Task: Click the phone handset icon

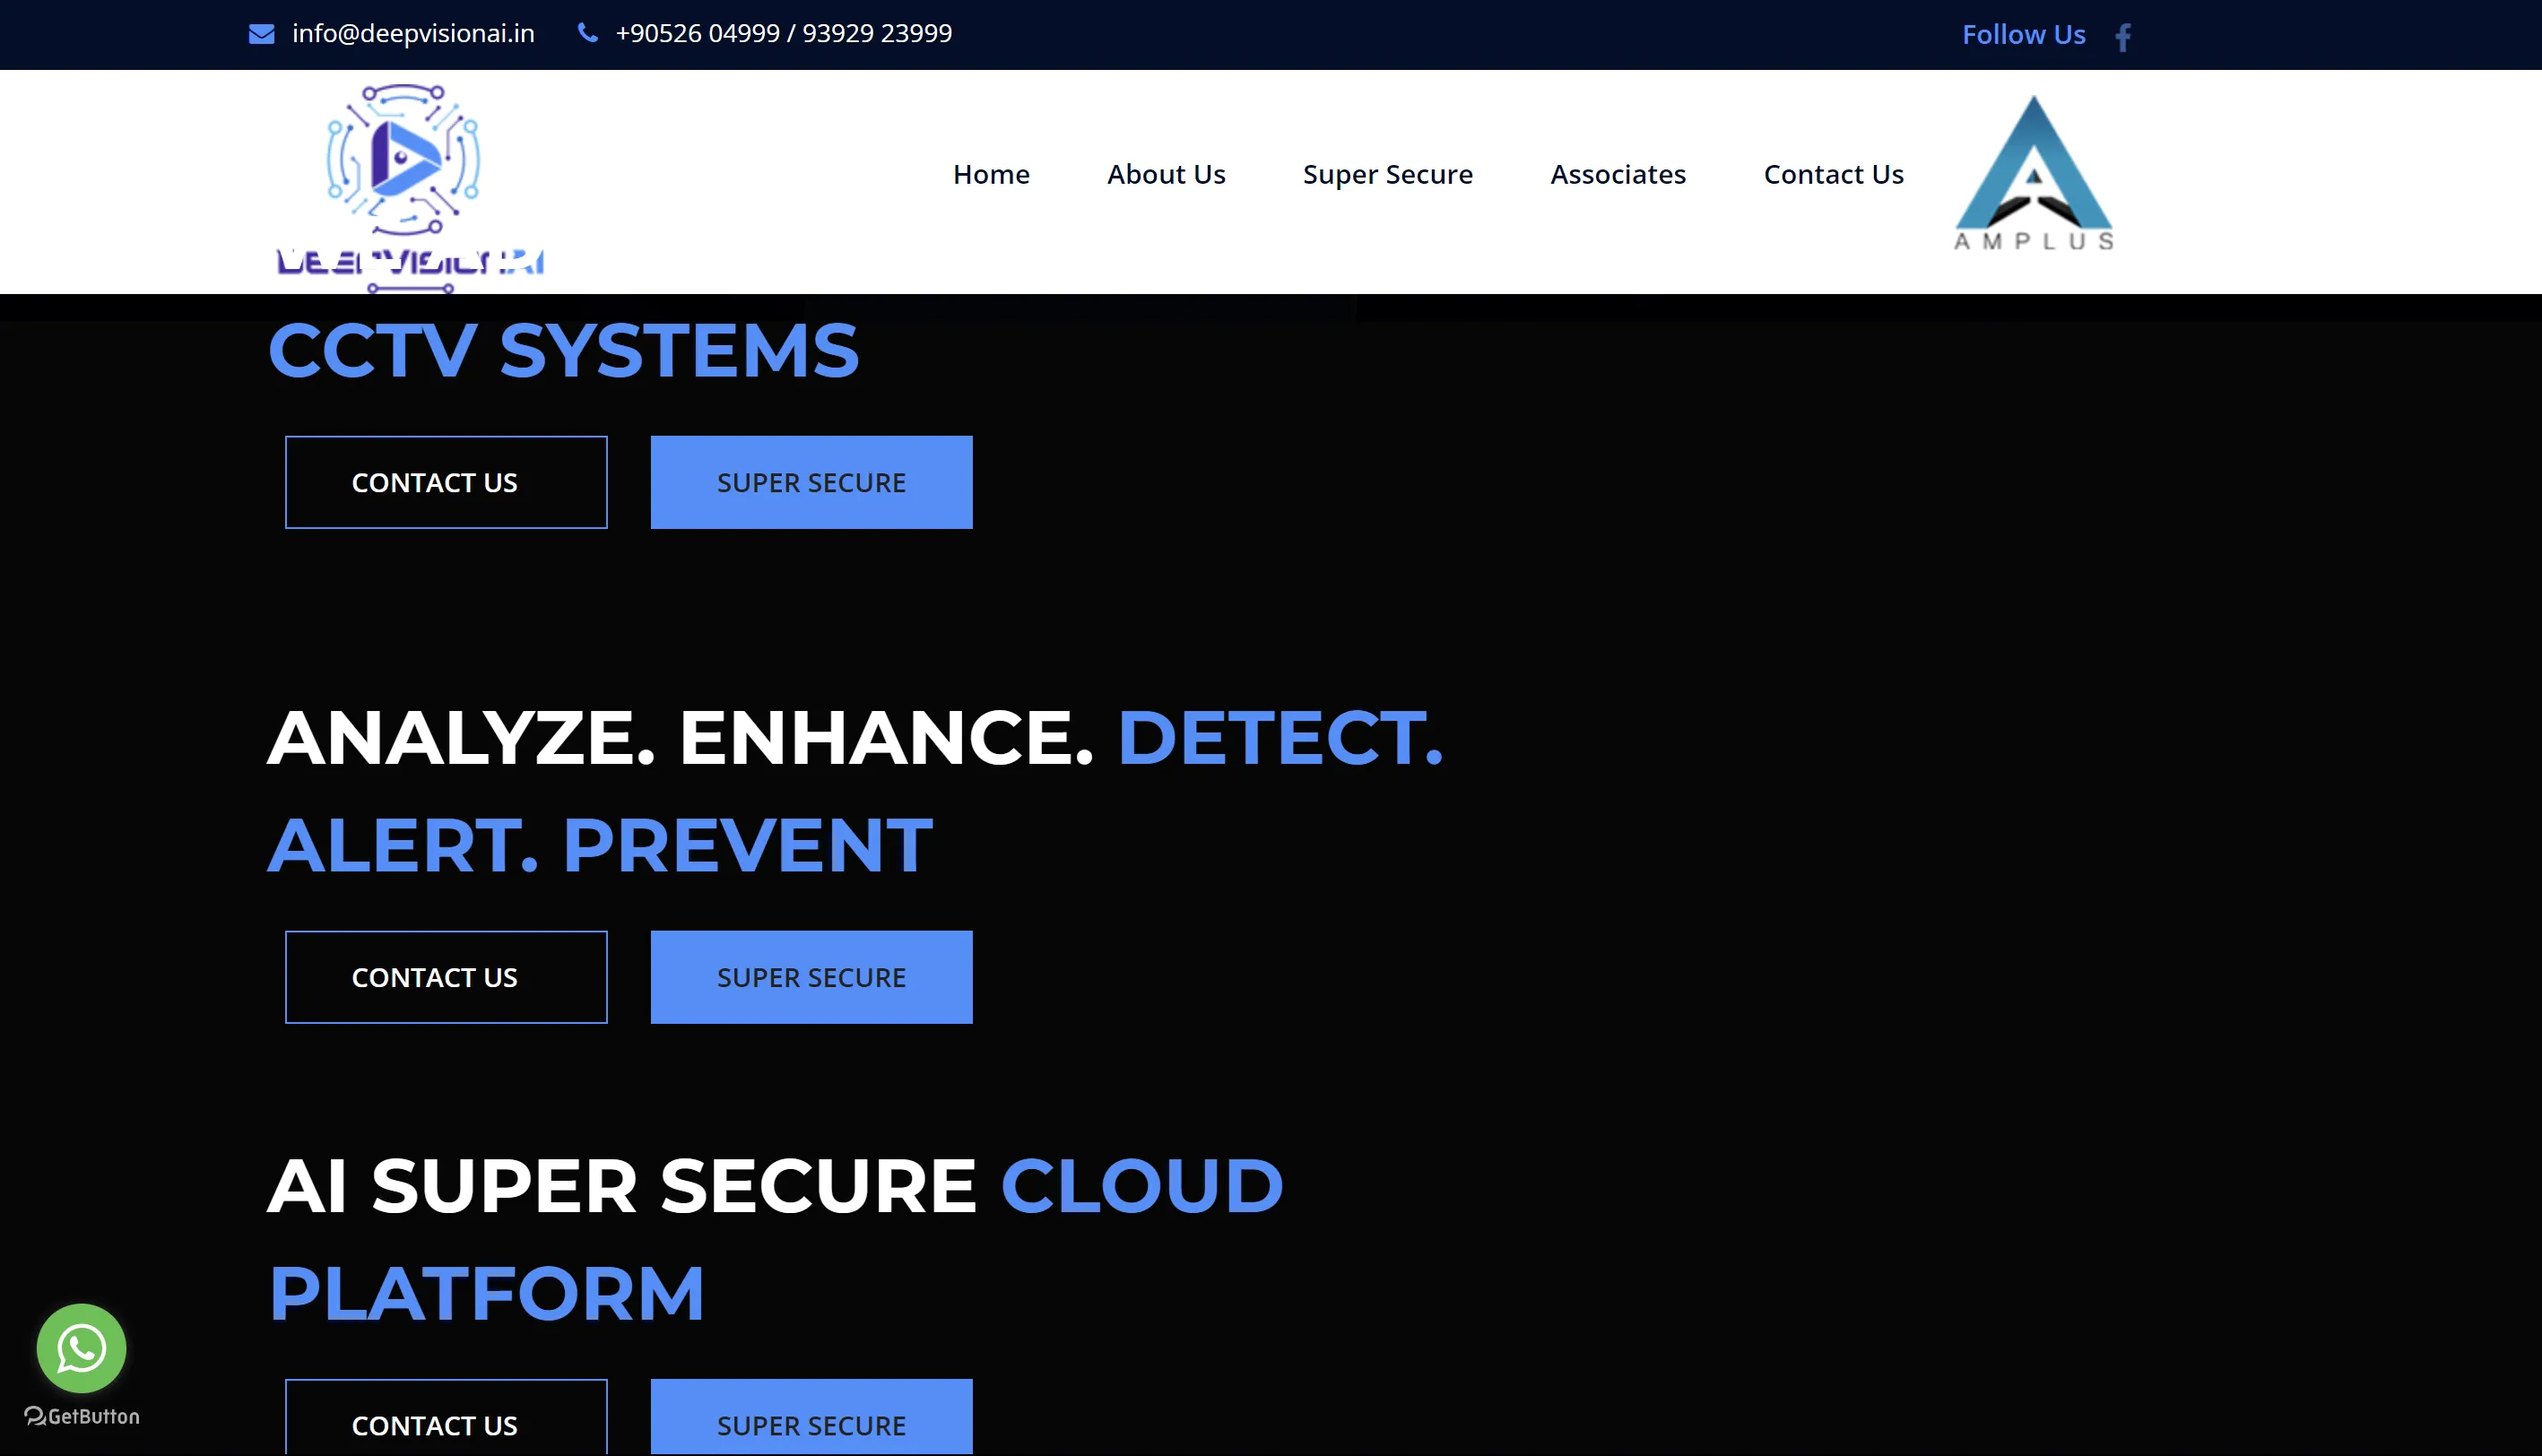Action: coord(588,33)
